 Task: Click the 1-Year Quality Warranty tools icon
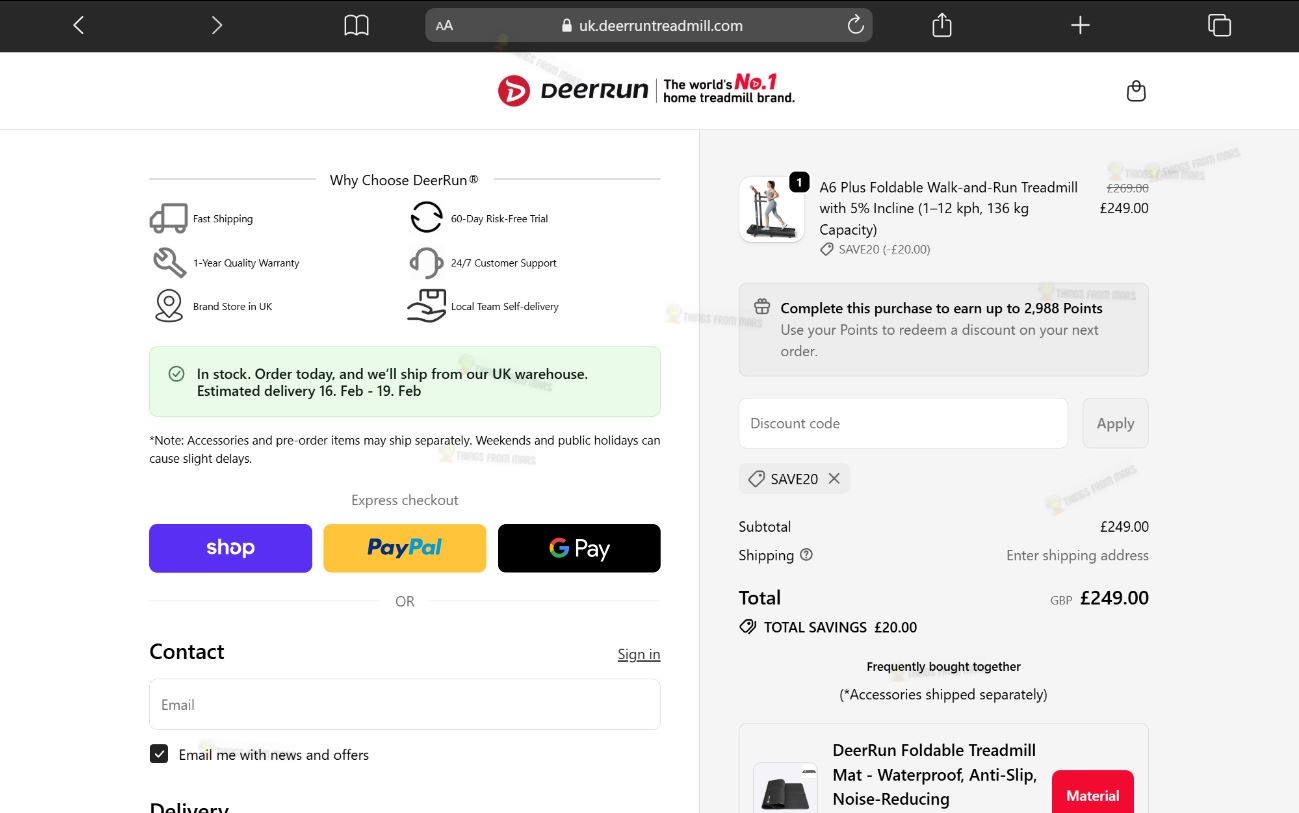coord(169,262)
